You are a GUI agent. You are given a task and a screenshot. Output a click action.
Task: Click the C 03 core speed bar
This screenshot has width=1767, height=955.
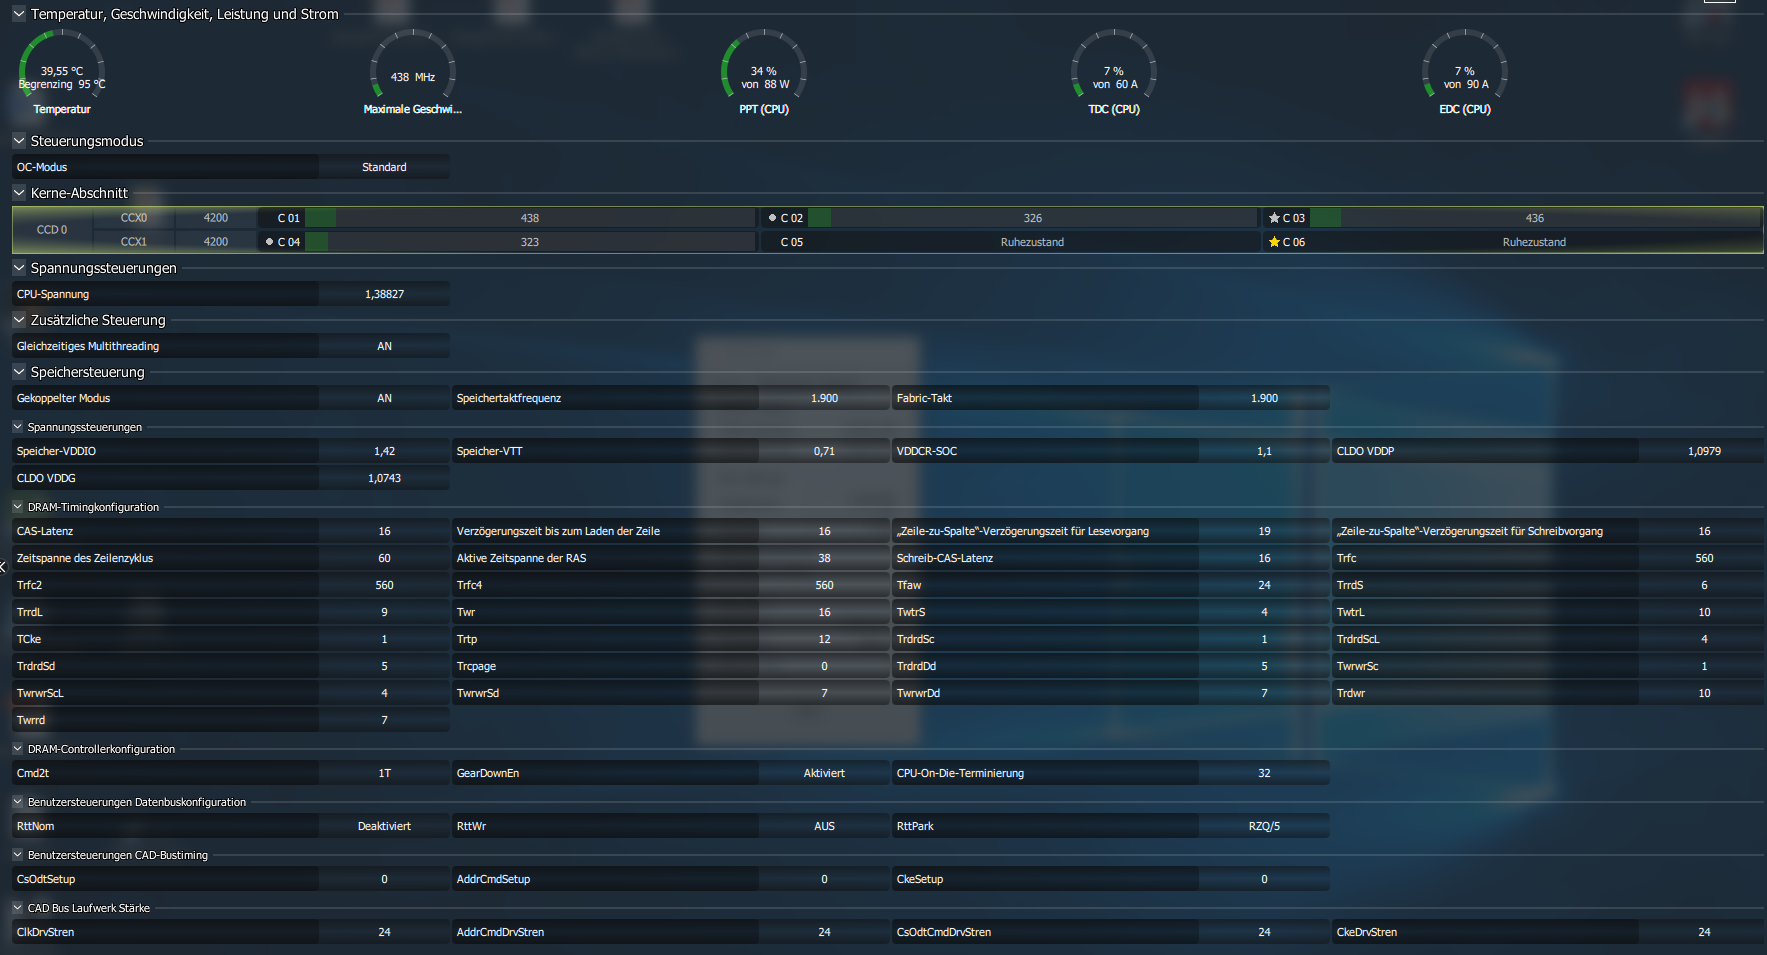pyautogui.click(x=1535, y=218)
